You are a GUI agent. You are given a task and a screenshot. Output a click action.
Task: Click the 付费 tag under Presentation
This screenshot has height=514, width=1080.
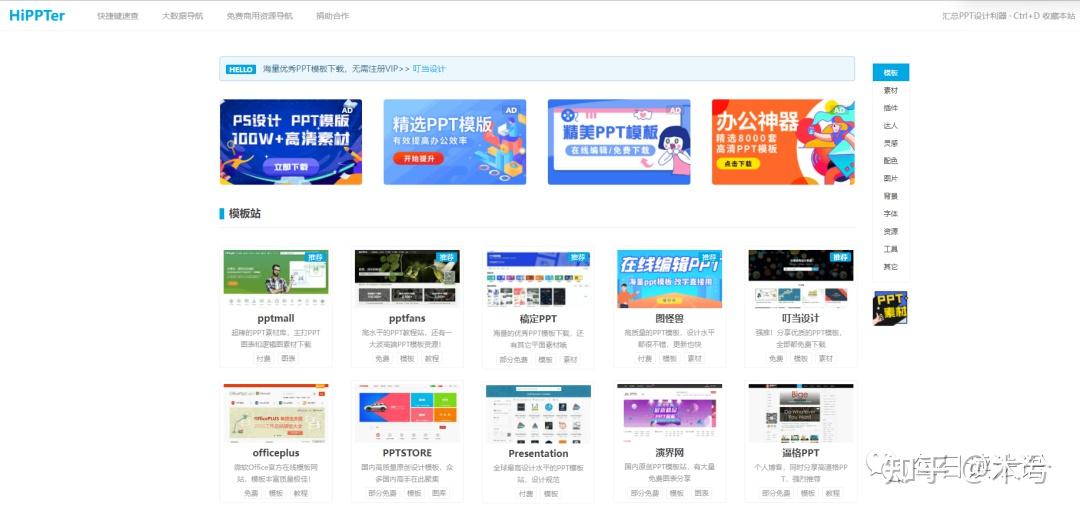[526, 494]
